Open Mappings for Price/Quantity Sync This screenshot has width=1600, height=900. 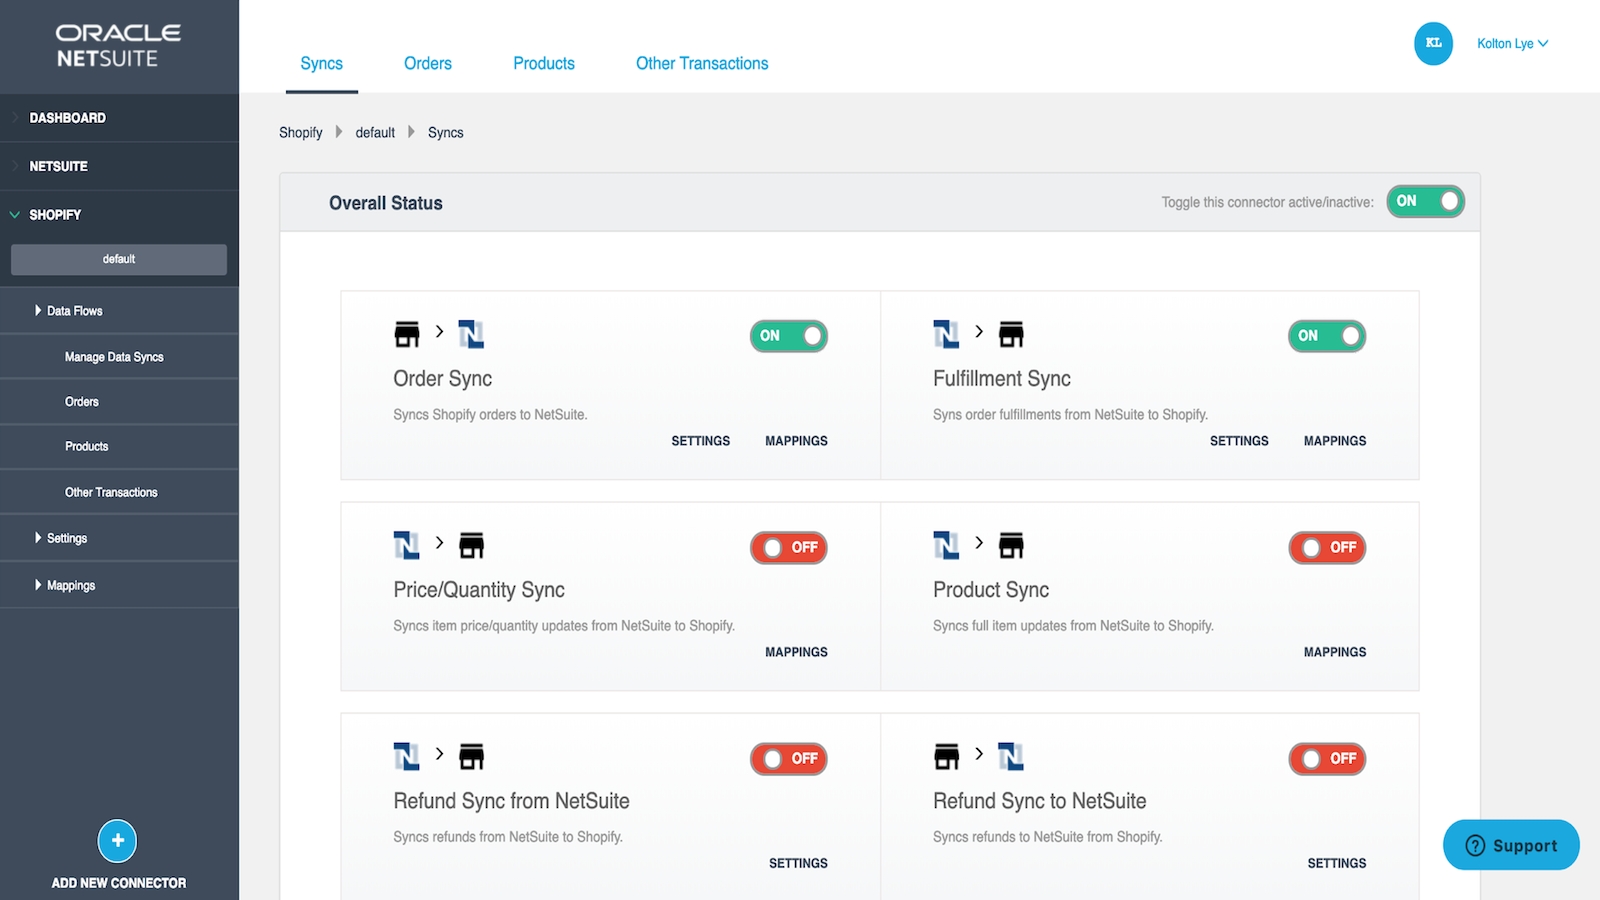(x=796, y=652)
